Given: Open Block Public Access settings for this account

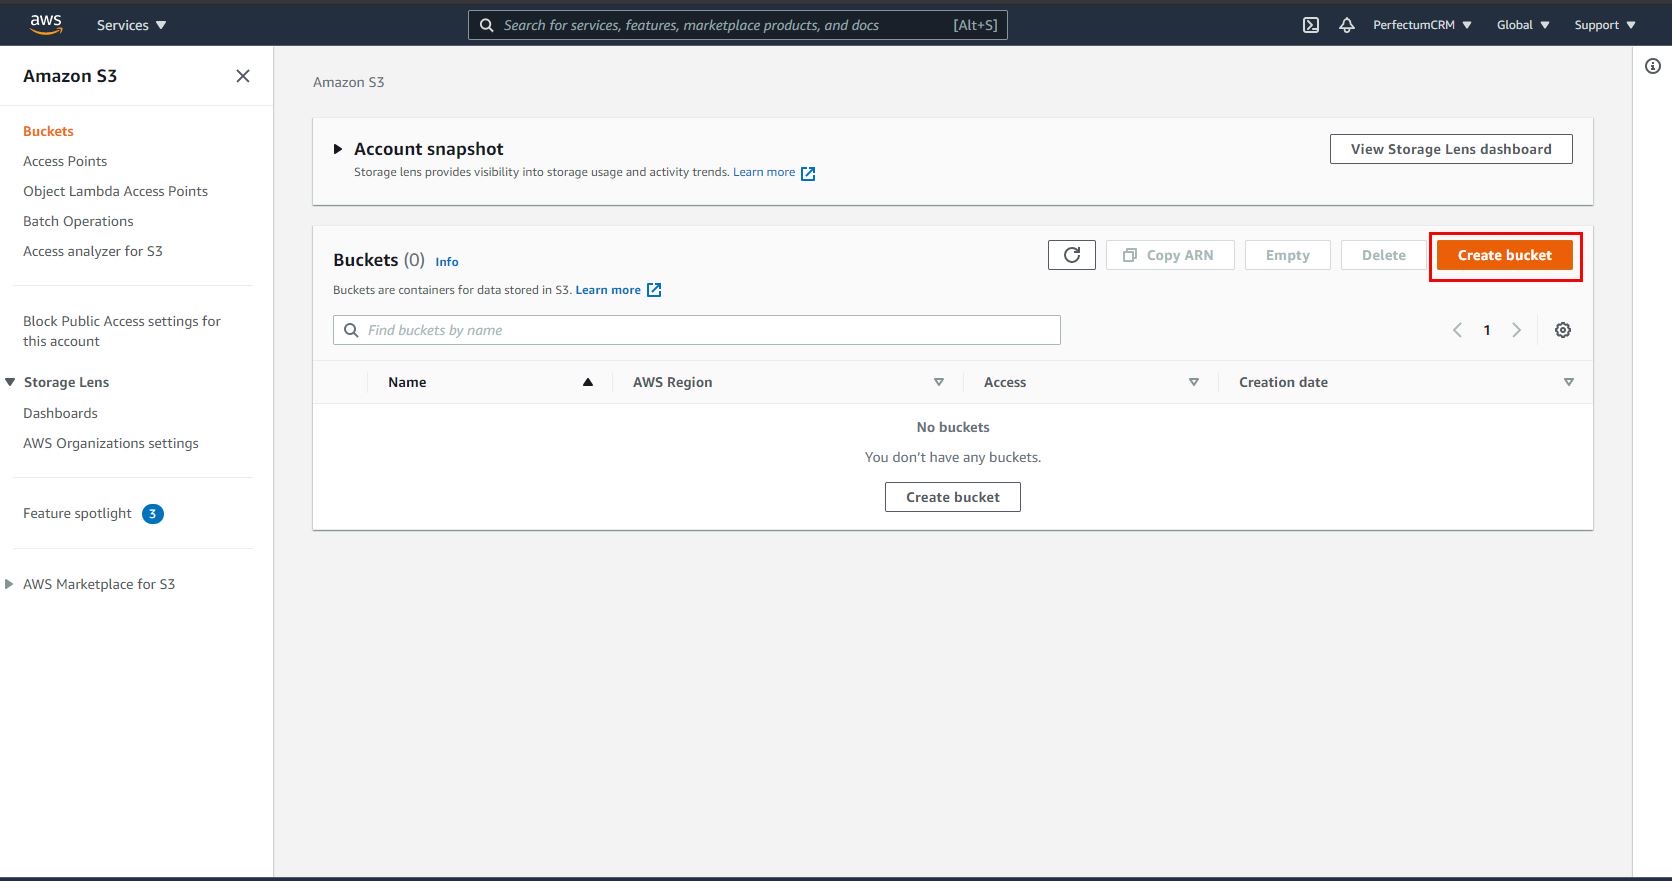Looking at the screenshot, I should click(x=122, y=331).
